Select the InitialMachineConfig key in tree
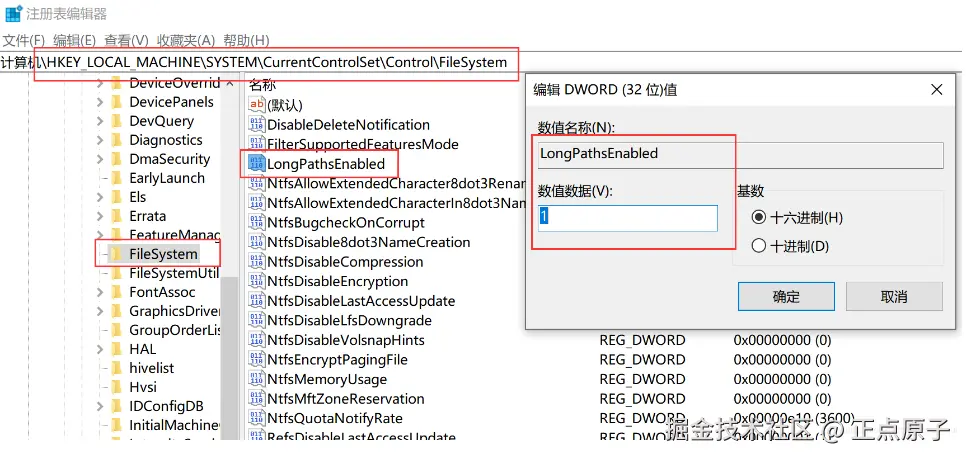This screenshot has height=459, width=966. click(x=174, y=426)
